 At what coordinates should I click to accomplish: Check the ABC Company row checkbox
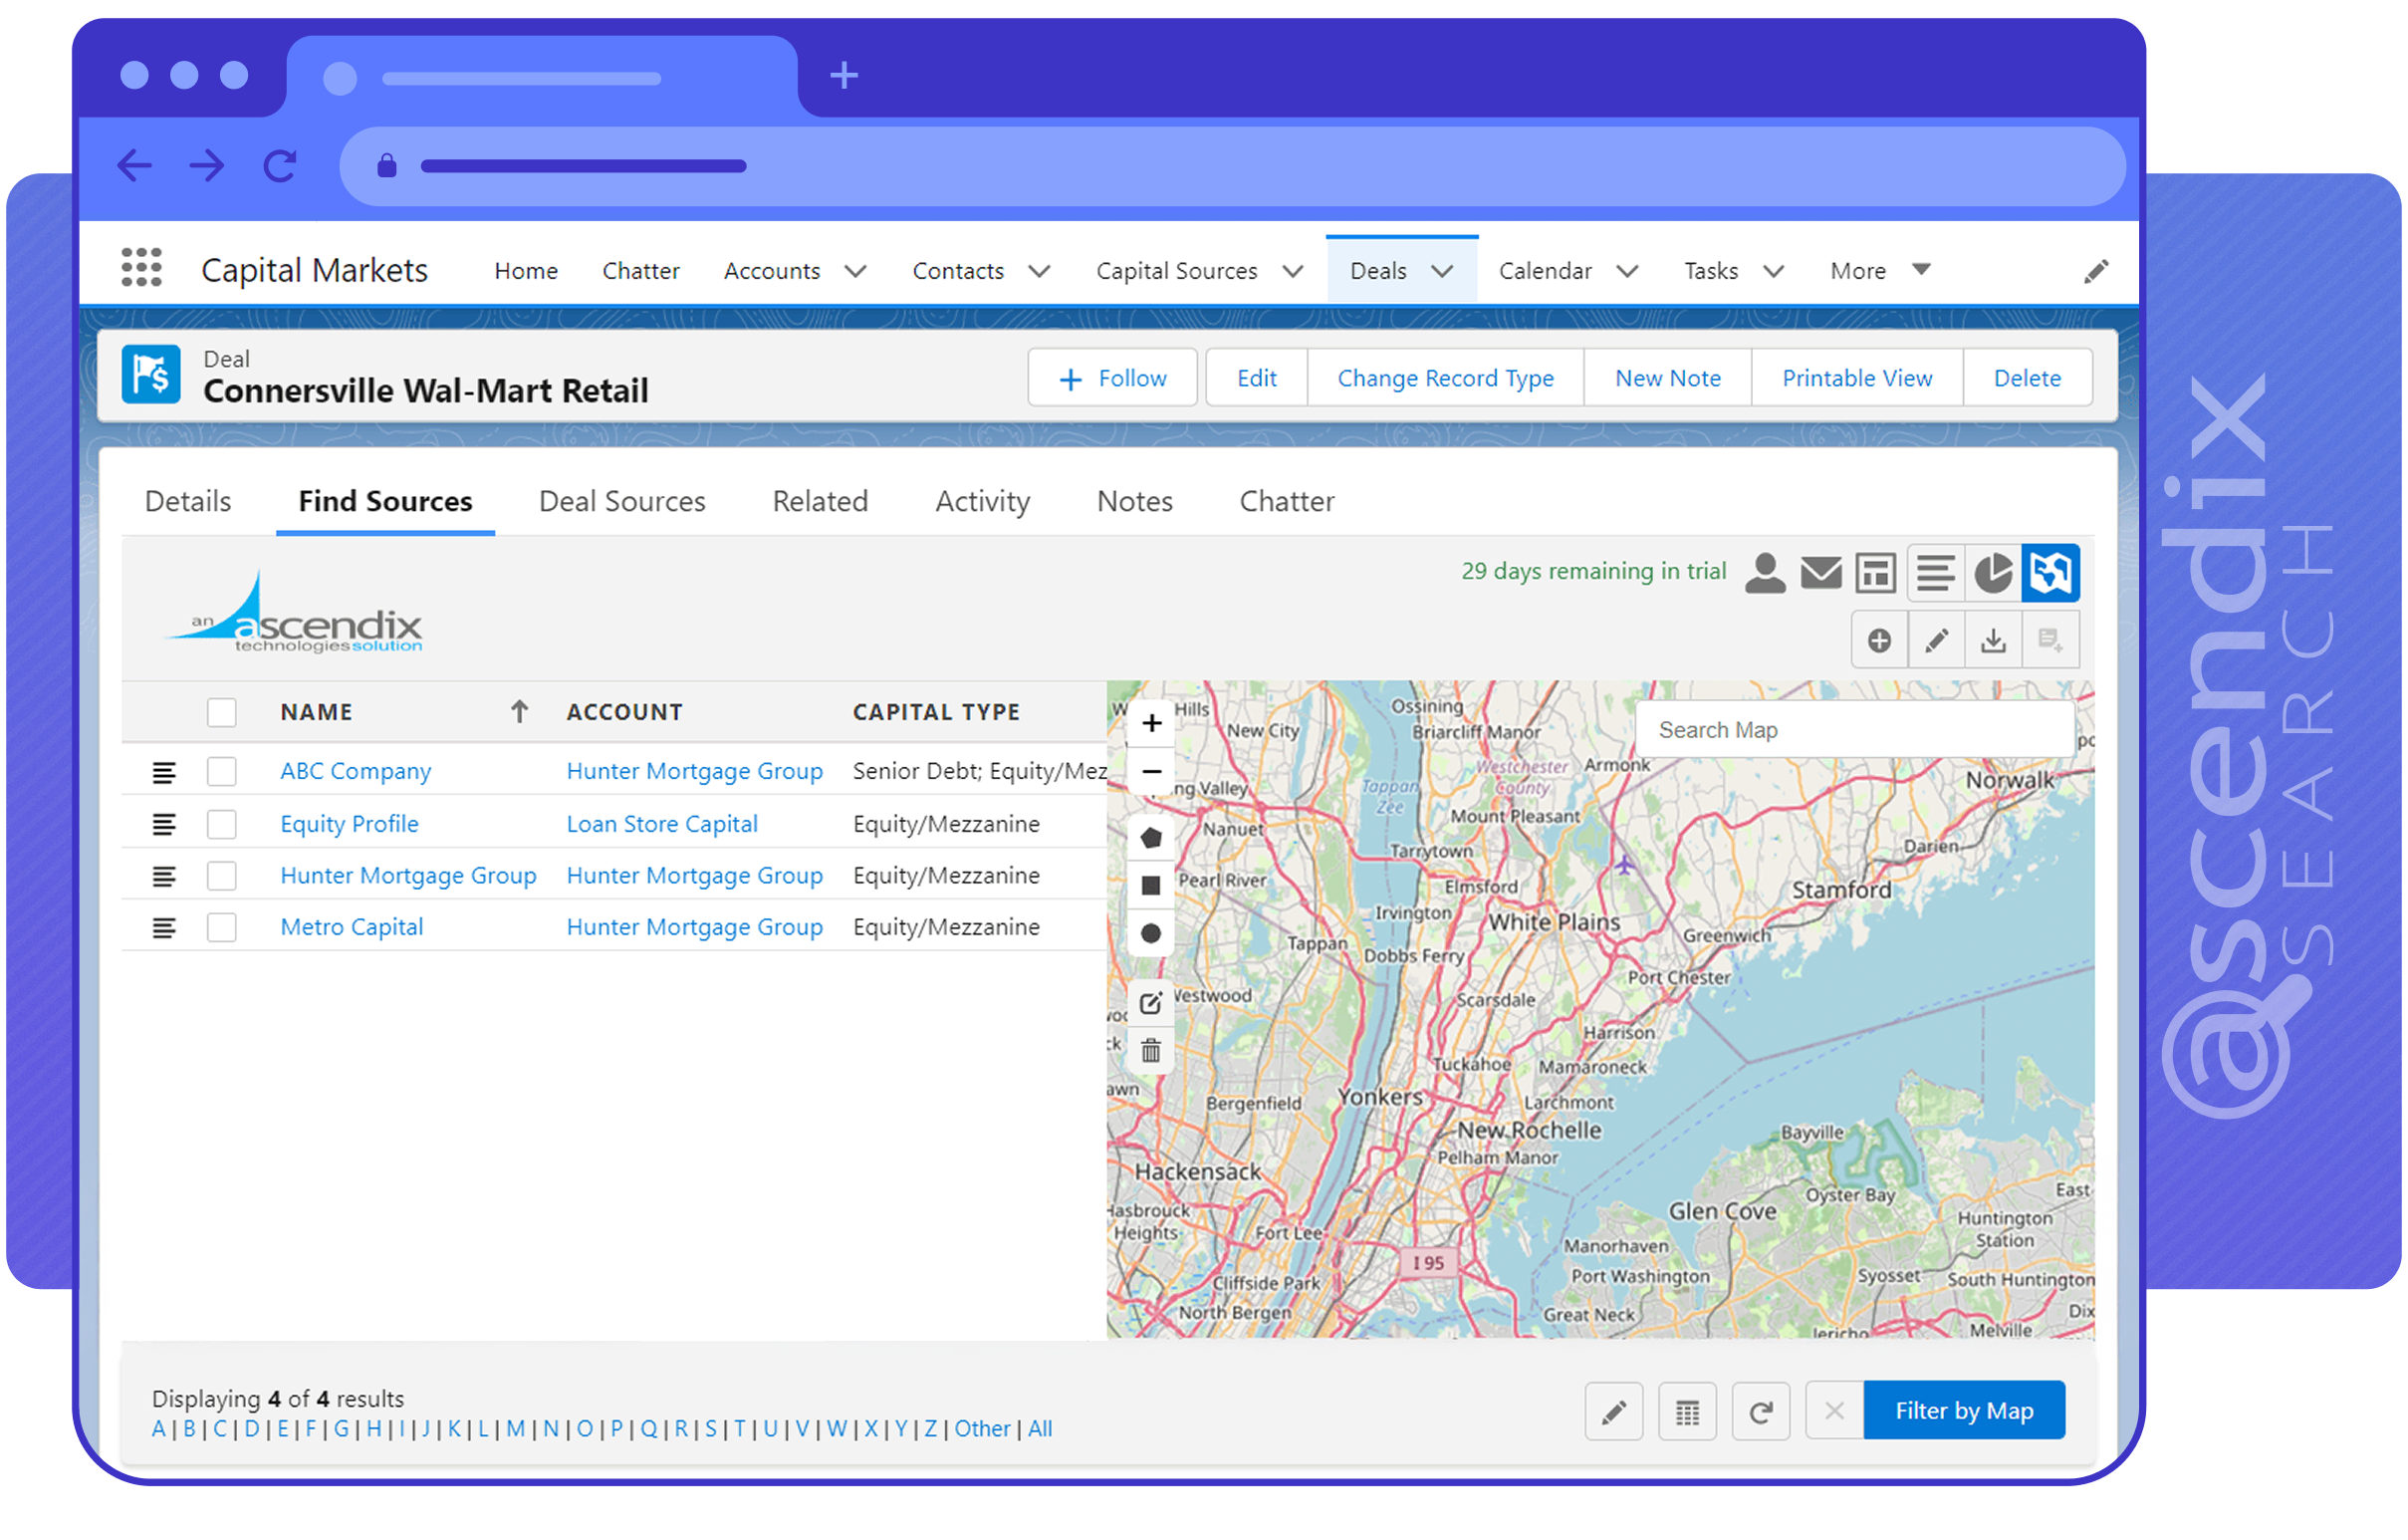[x=222, y=772]
